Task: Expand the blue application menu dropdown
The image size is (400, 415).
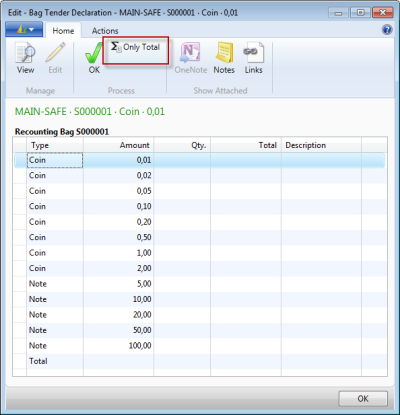Action: click(x=24, y=30)
